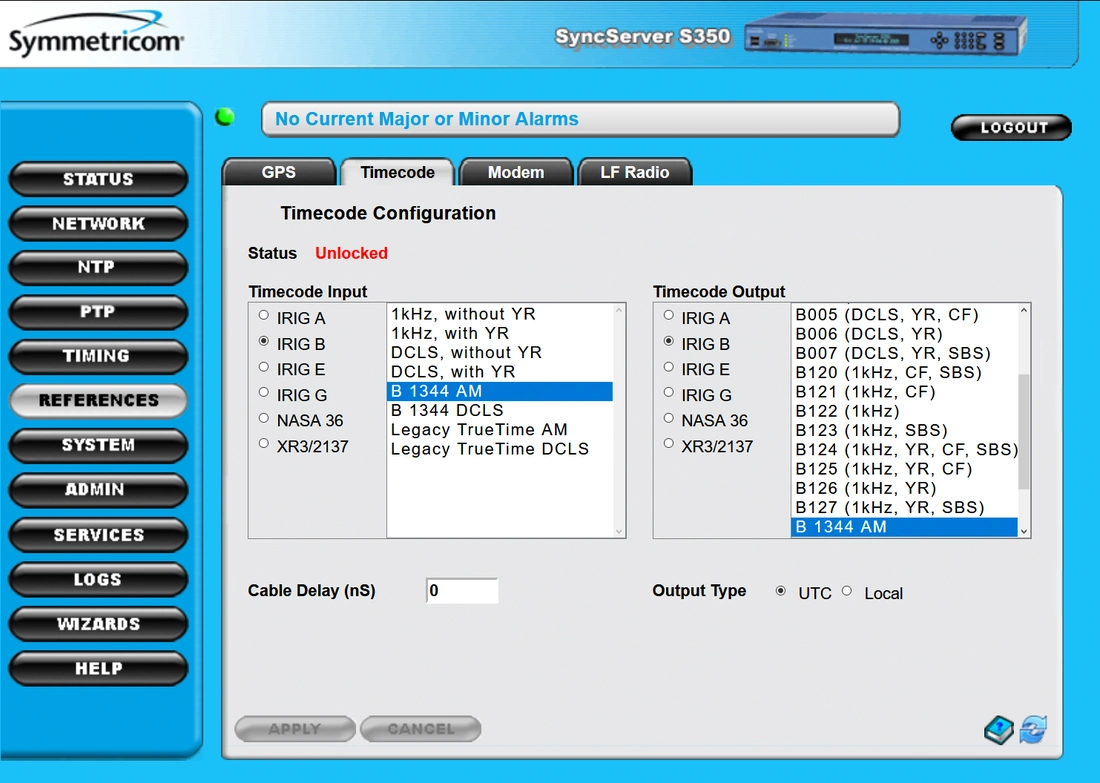Click output list scroll up arrow
This screenshot has width=1100, height=783.
coord(1024,310)
